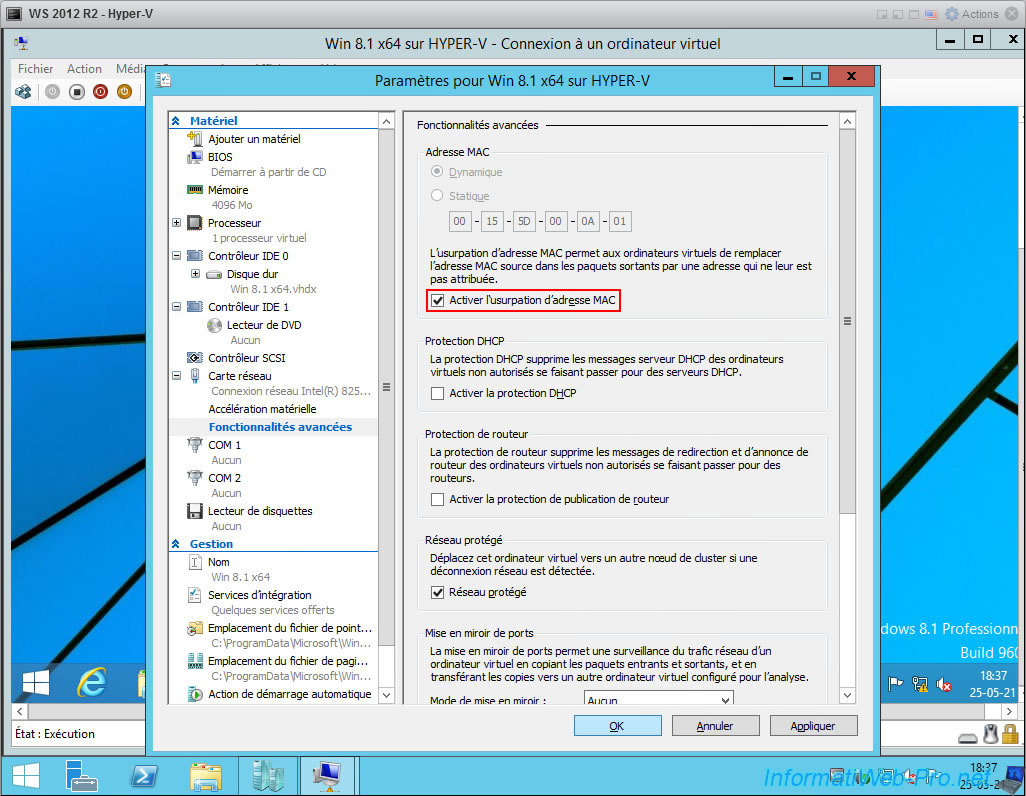
Task: Select Fonctionnalités avancées in the tree
Action: click(x=280, y=427)
